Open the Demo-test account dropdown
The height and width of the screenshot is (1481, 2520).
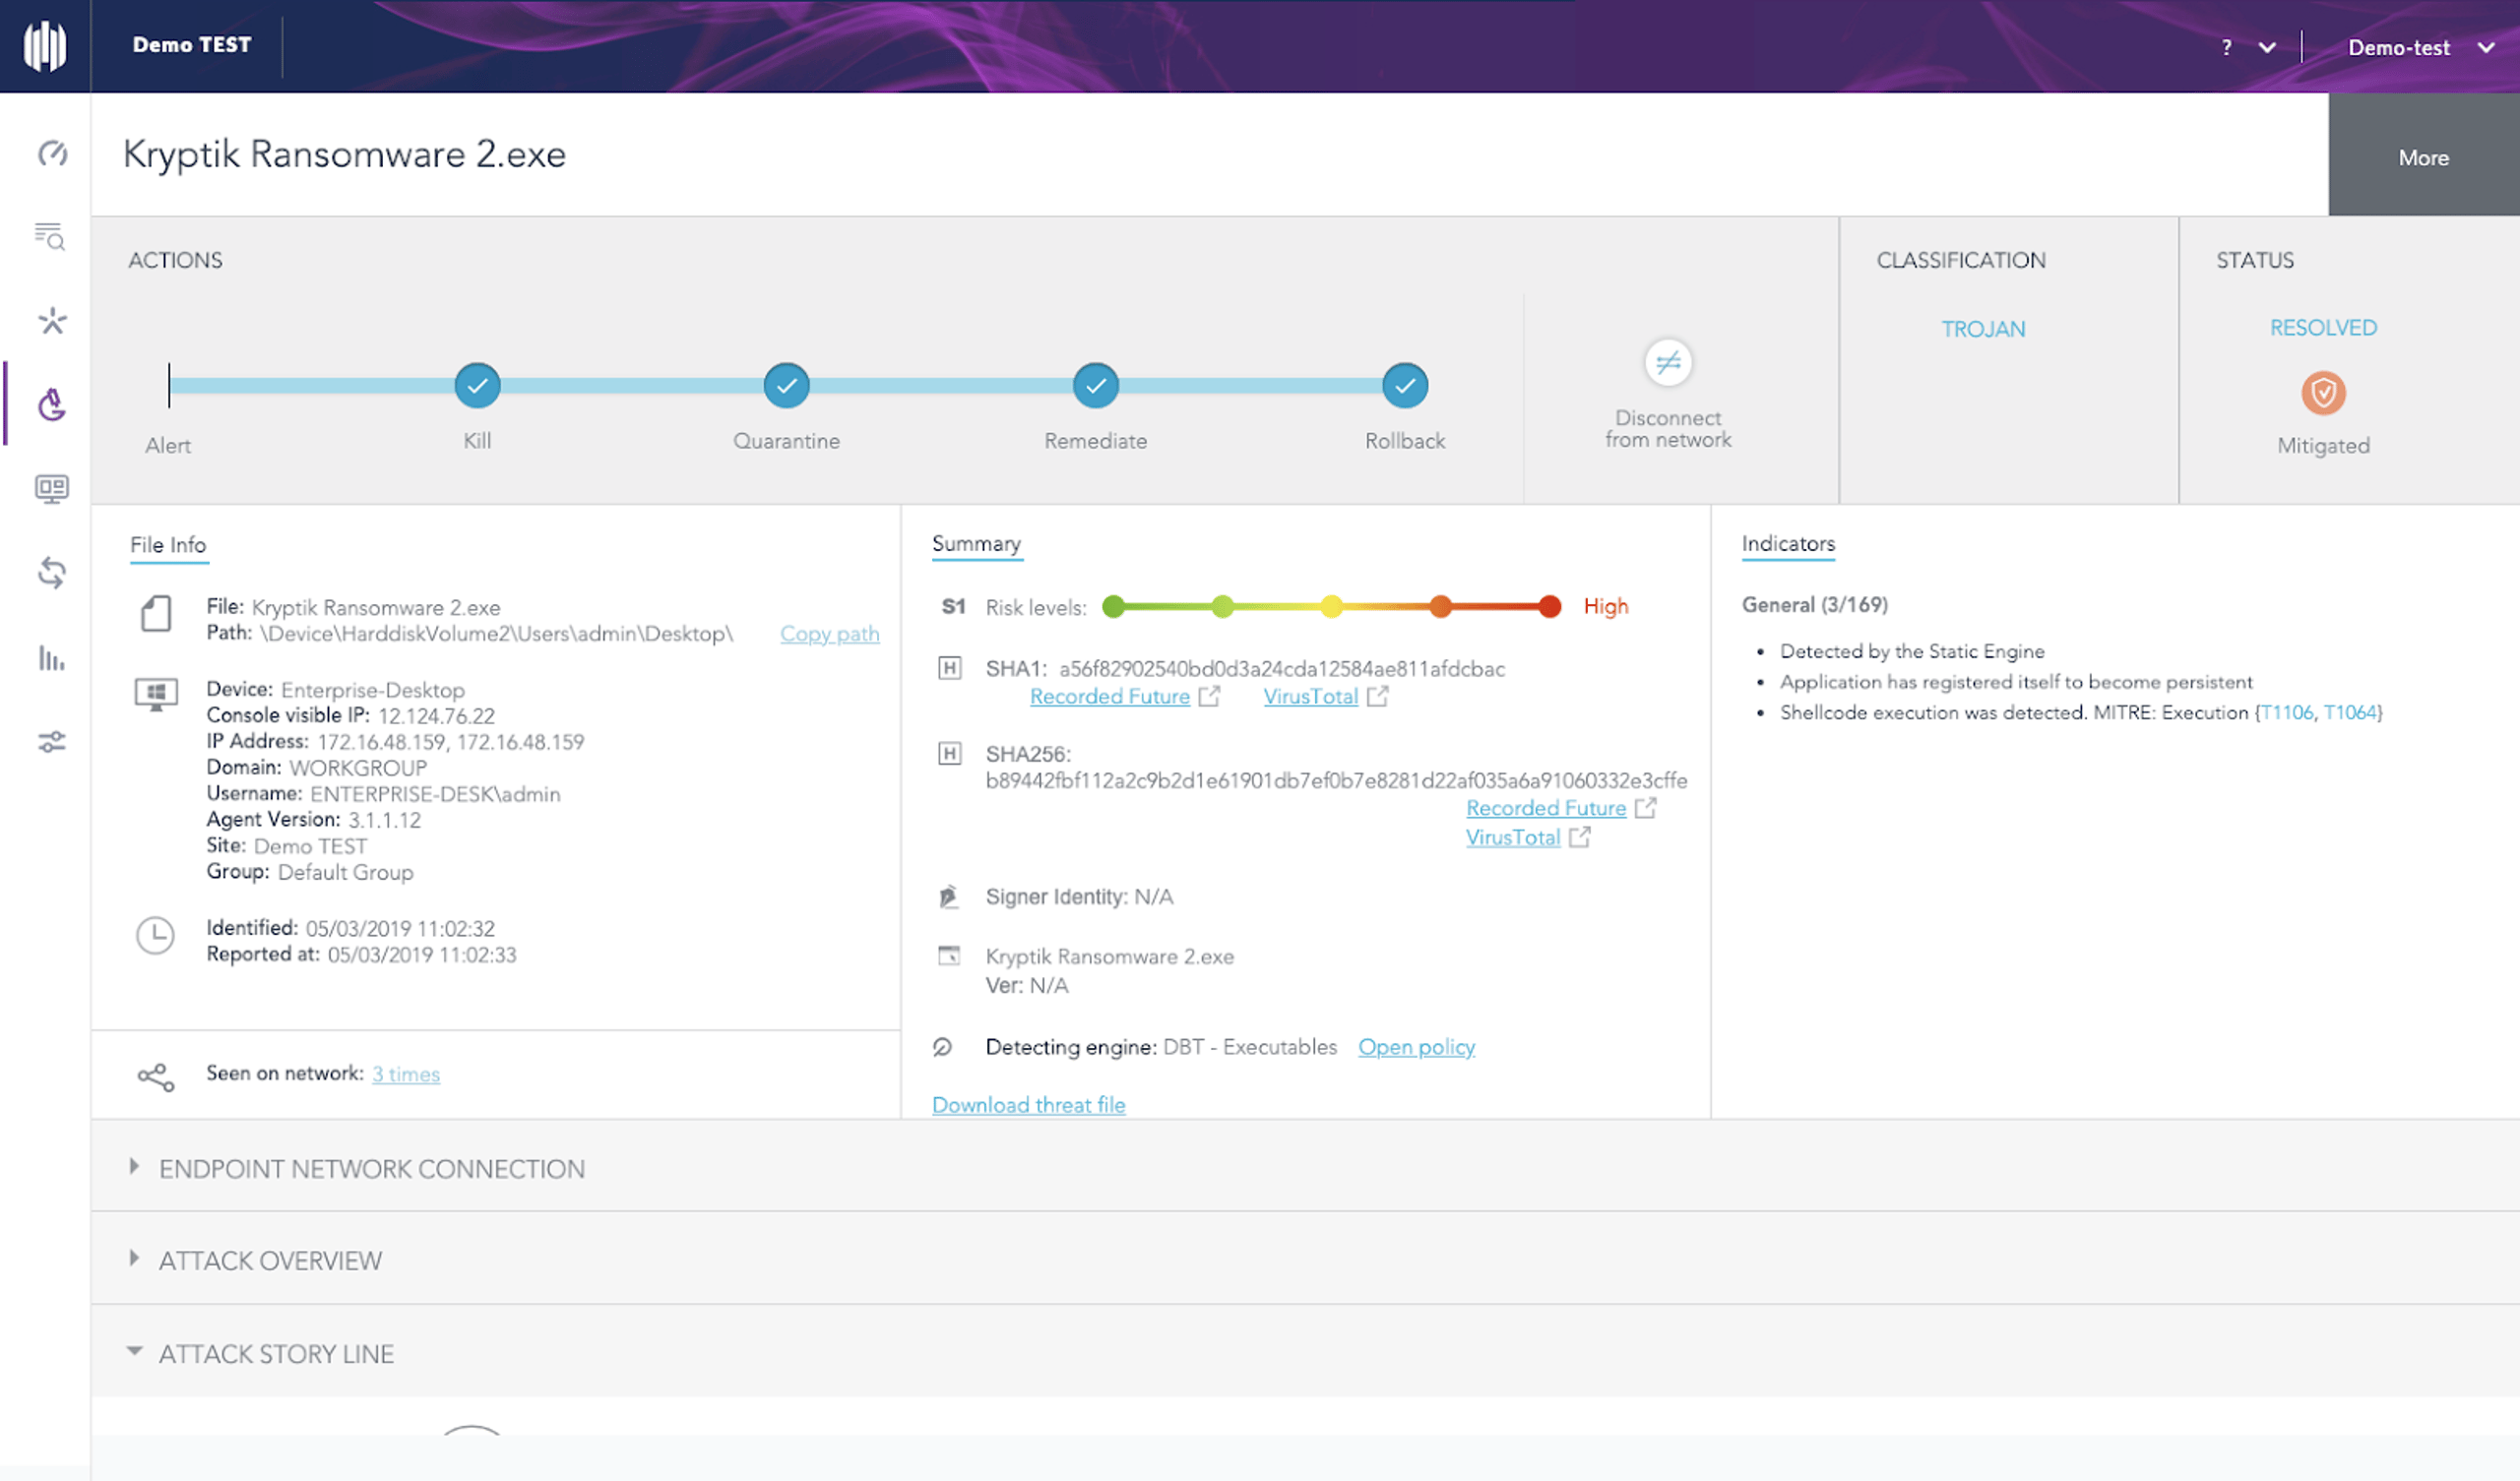click(x=2420, y=48)
